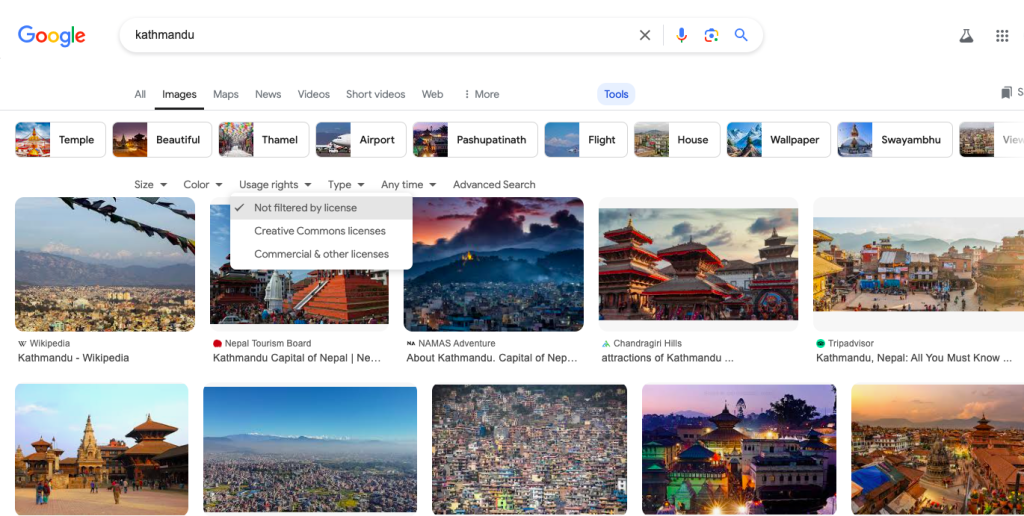Screen dimensions: 1024x516
Task: Open 'attractions of Kathmandu ...' result title
Action: pyautogui.click(x=667, y=358)
